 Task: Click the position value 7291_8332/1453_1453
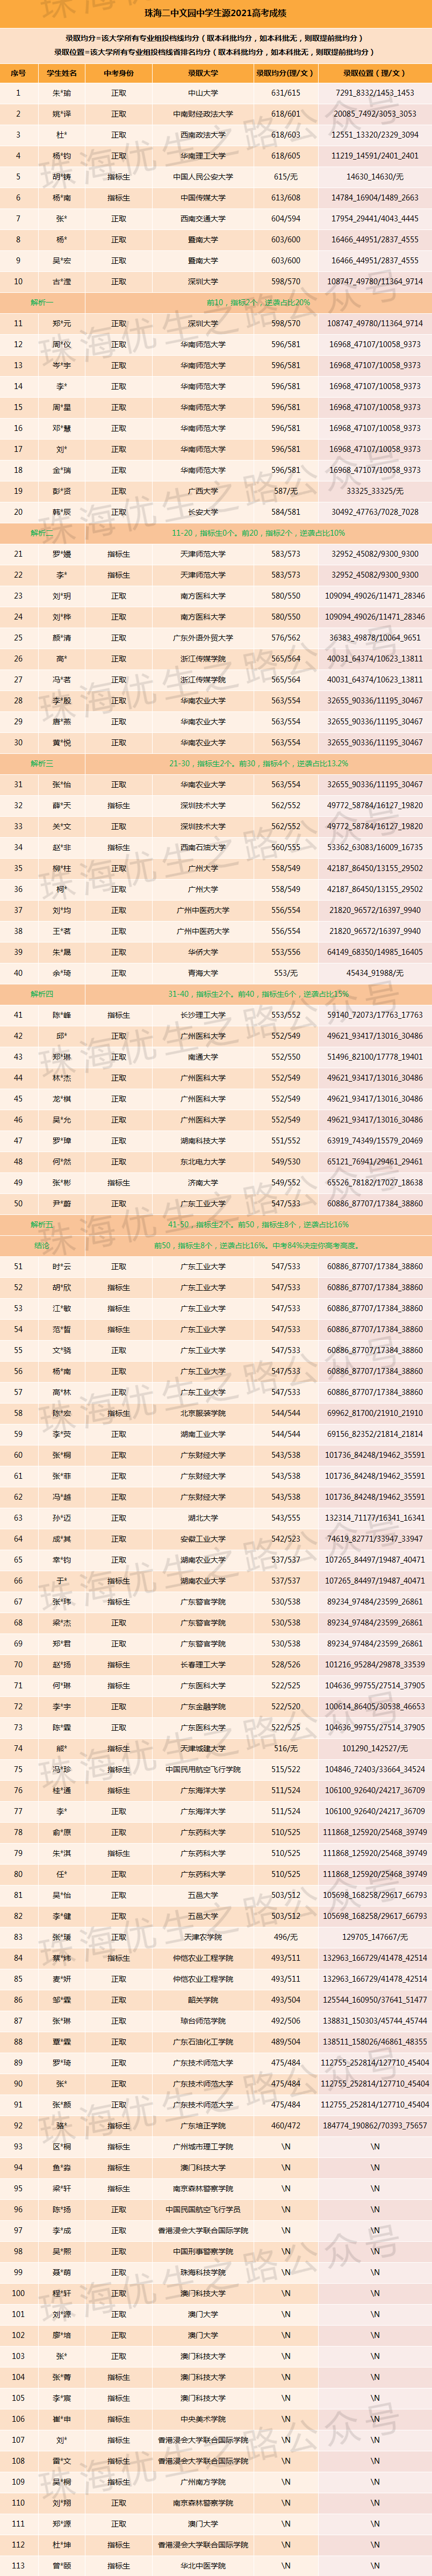(x=375, y=93)
